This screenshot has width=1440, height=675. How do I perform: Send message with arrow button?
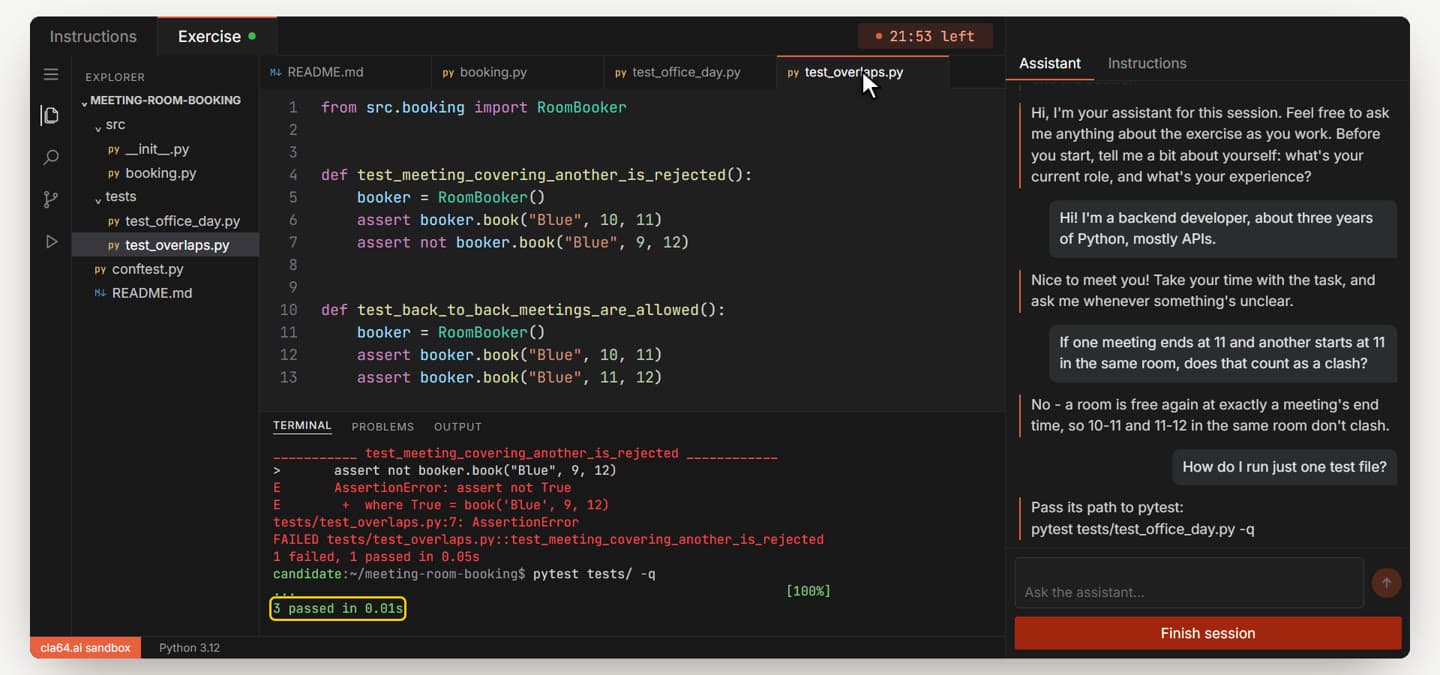(x=1386, y=582)
